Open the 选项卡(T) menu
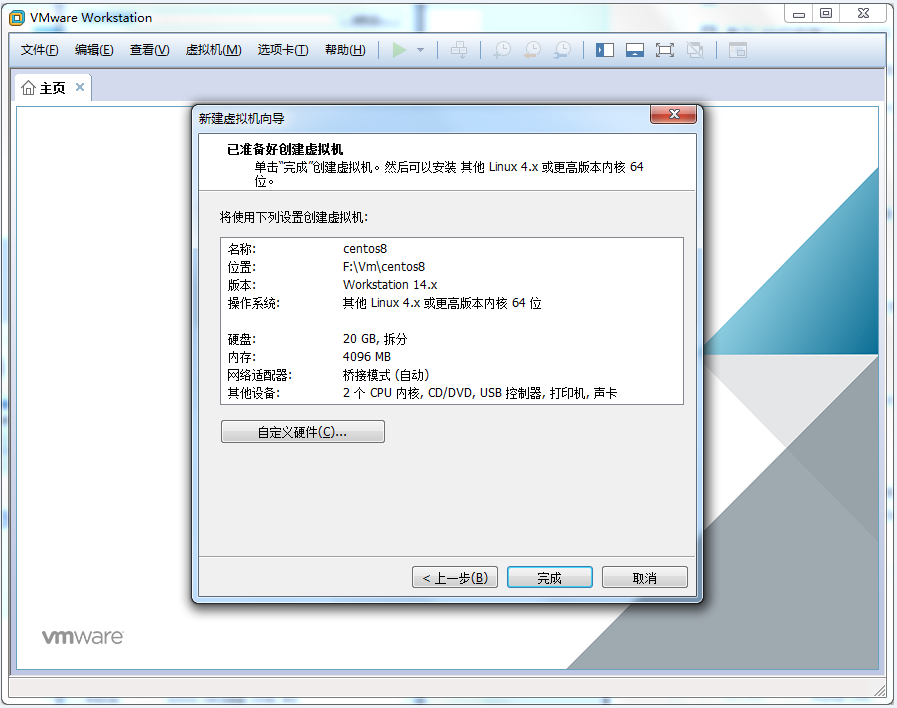This screenshot has height=708, width=897. [283, 50]
